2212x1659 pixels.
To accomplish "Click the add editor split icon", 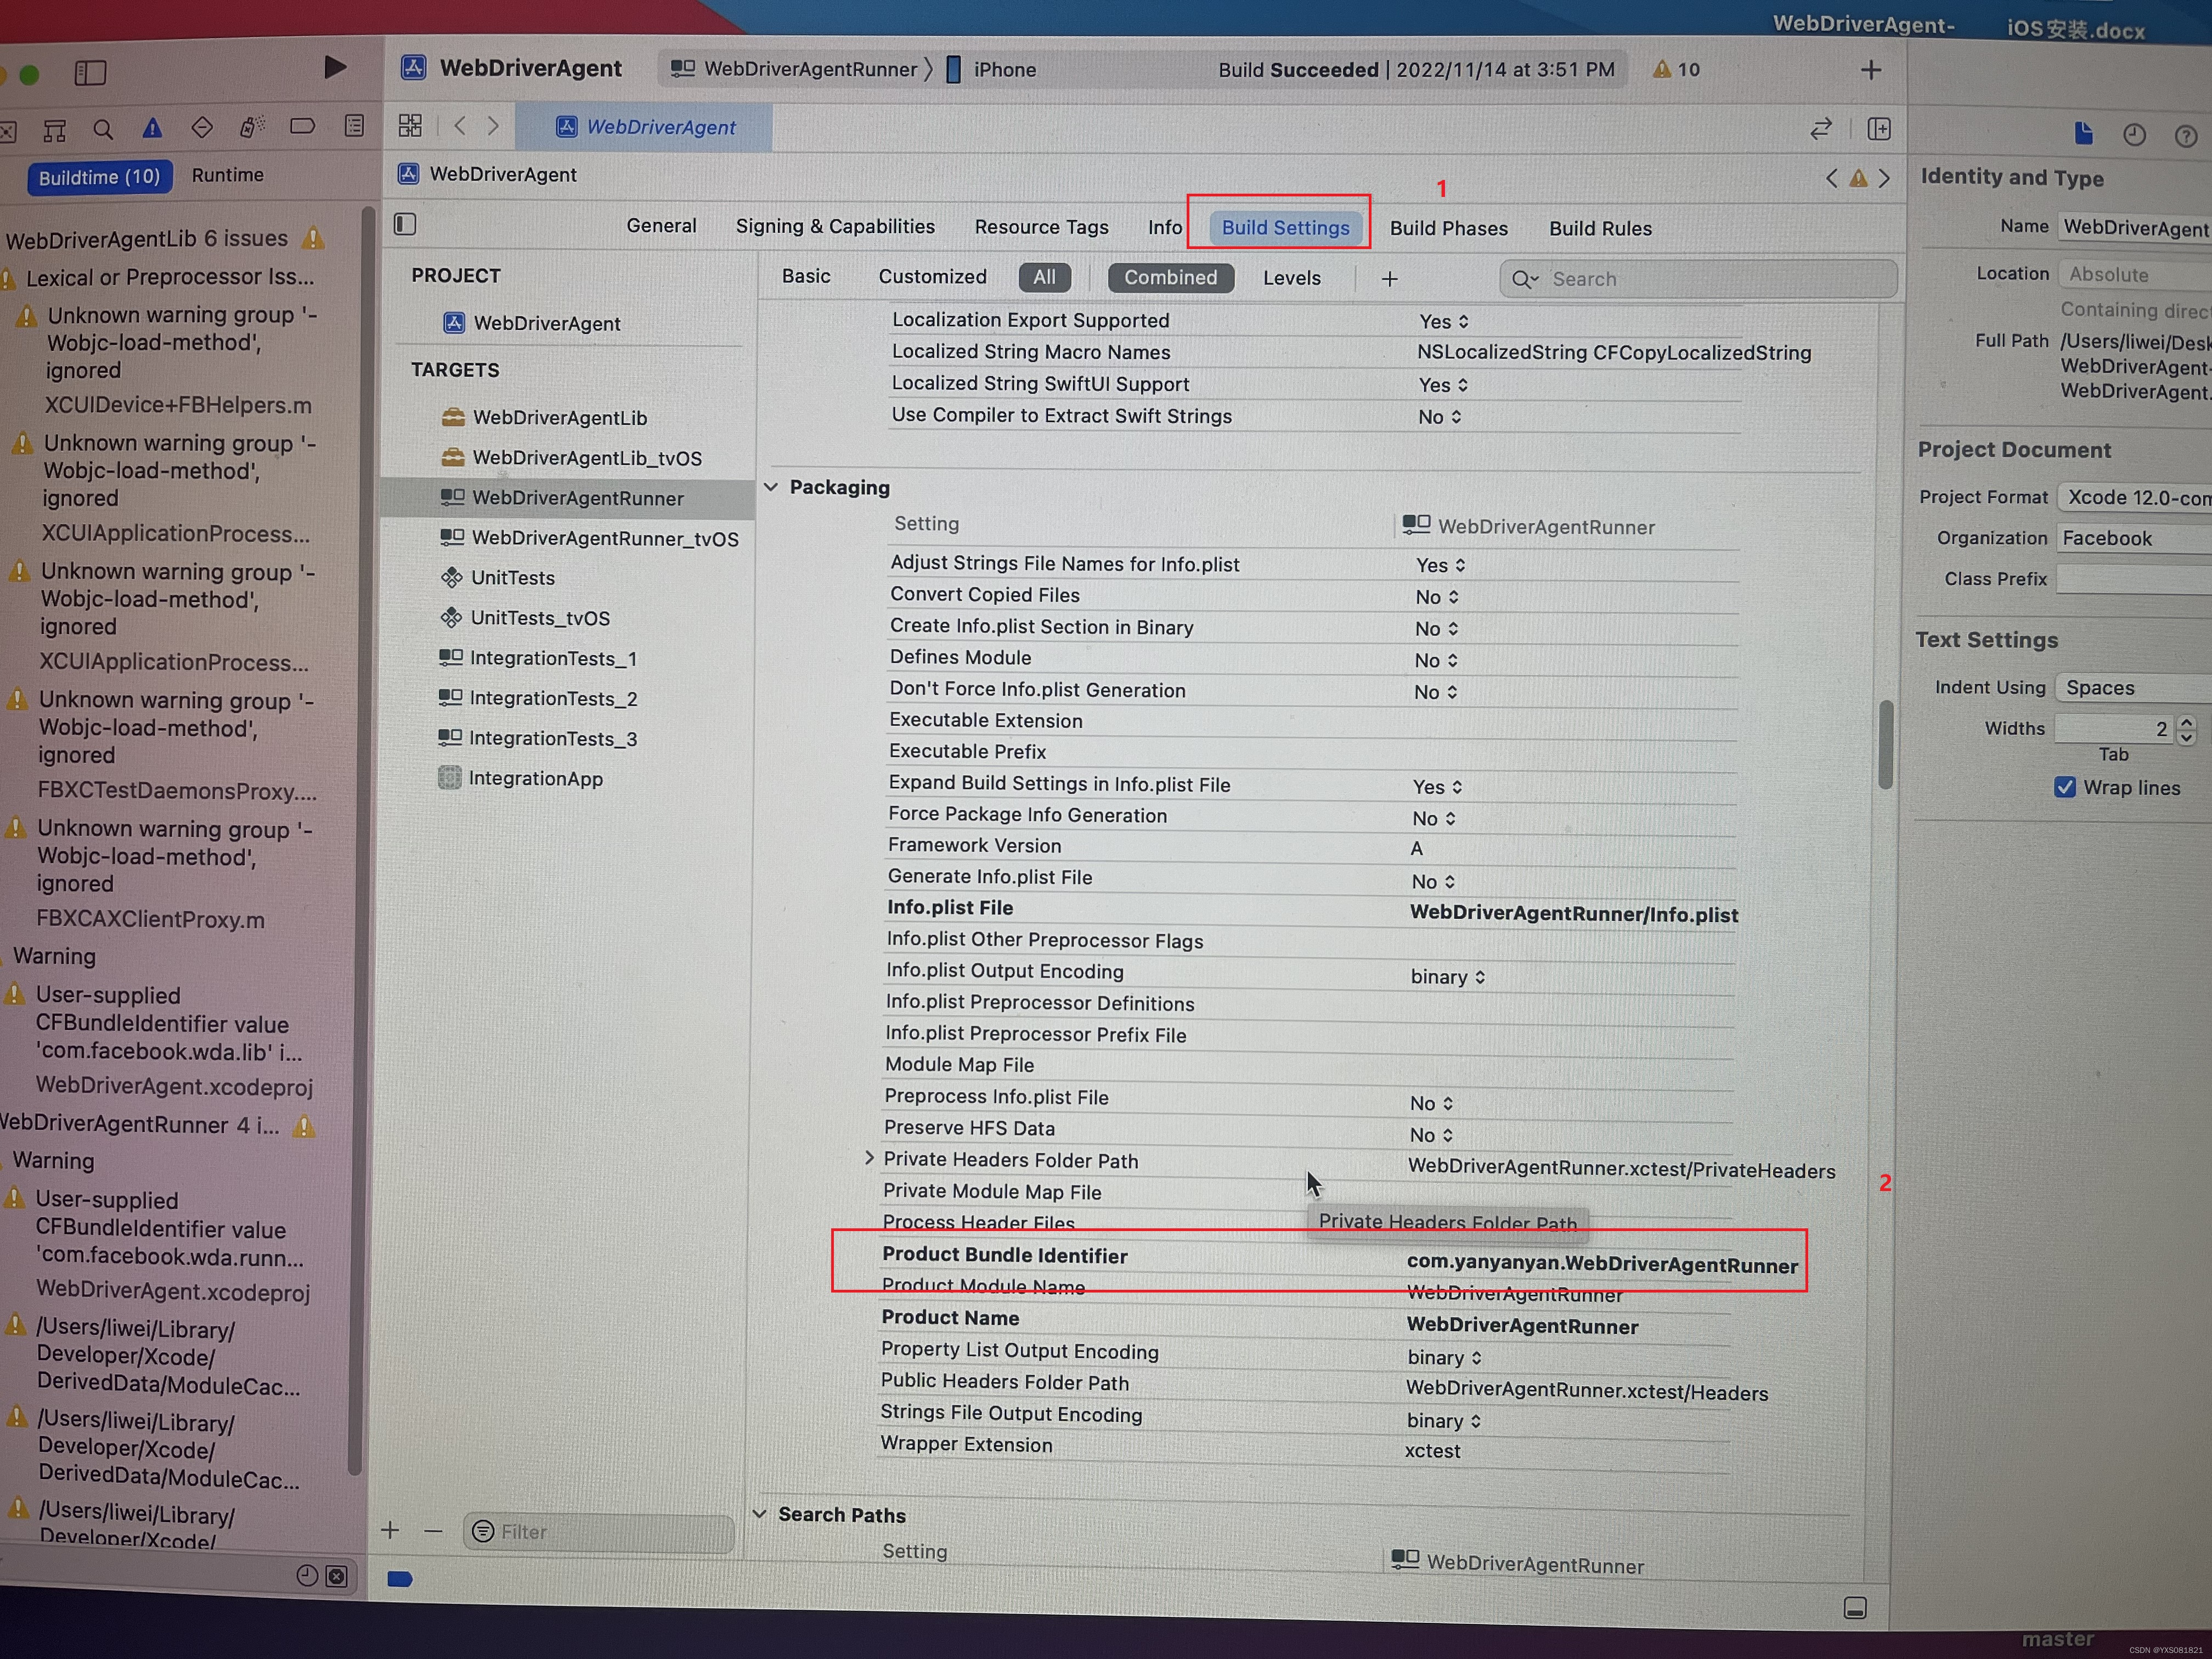I will click(1879, 129).
